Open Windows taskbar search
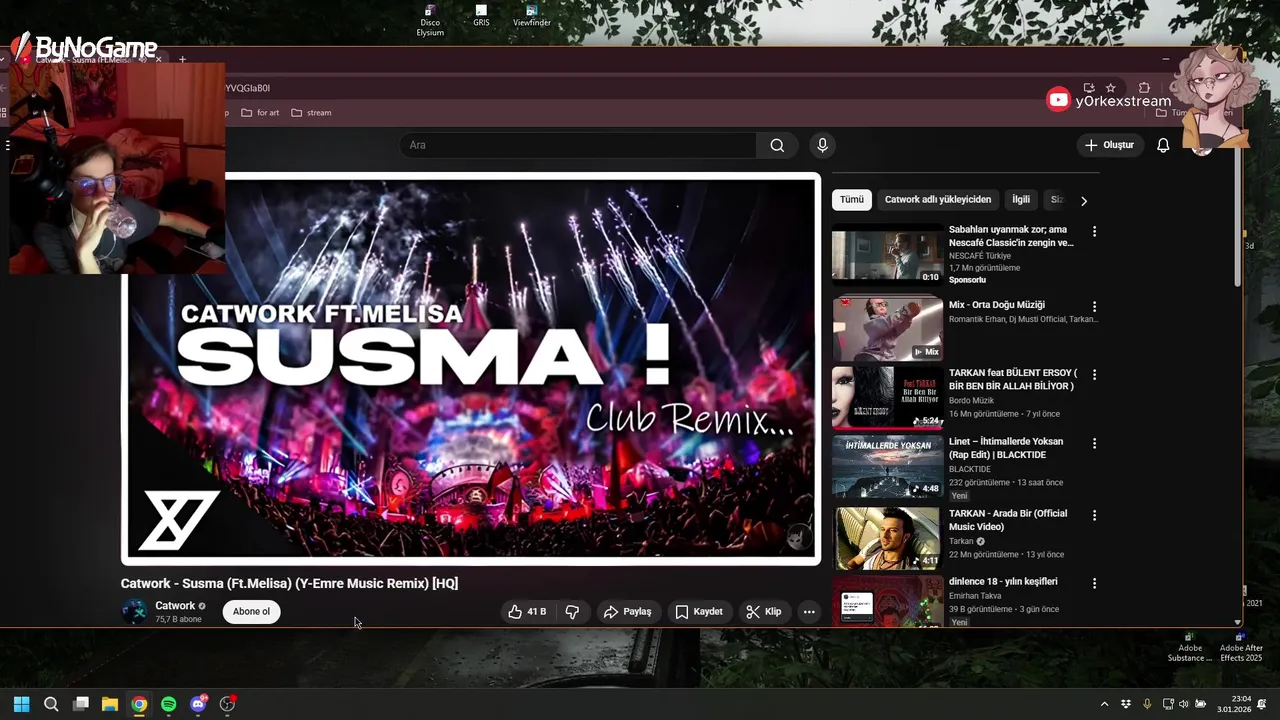This screenshot has height=720, width=1280. pyautogui.click(x=51, y=704)
